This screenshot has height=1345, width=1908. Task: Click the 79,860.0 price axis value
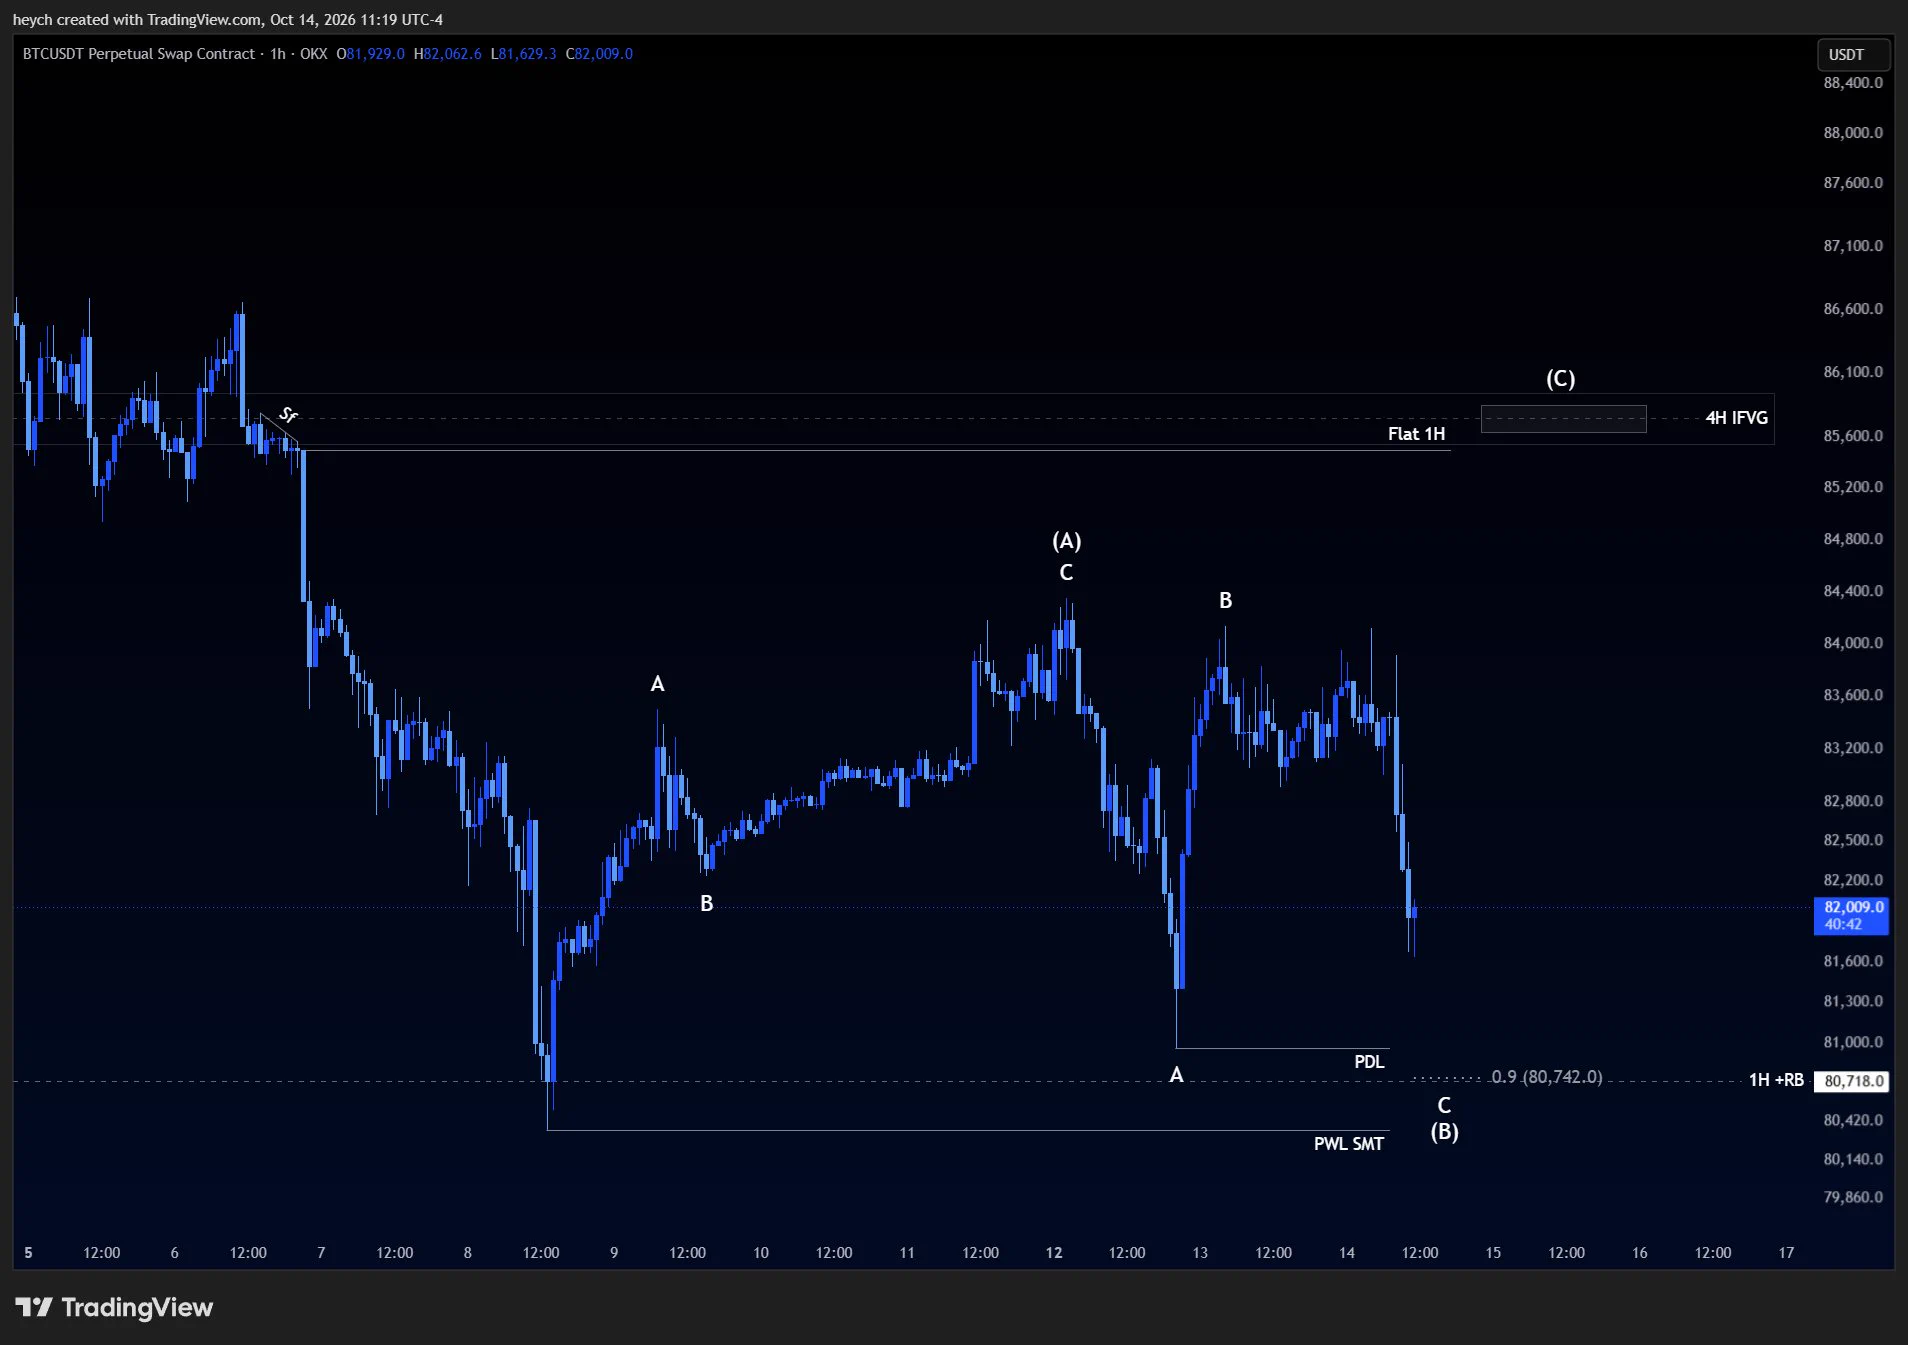[1852, 1197]
